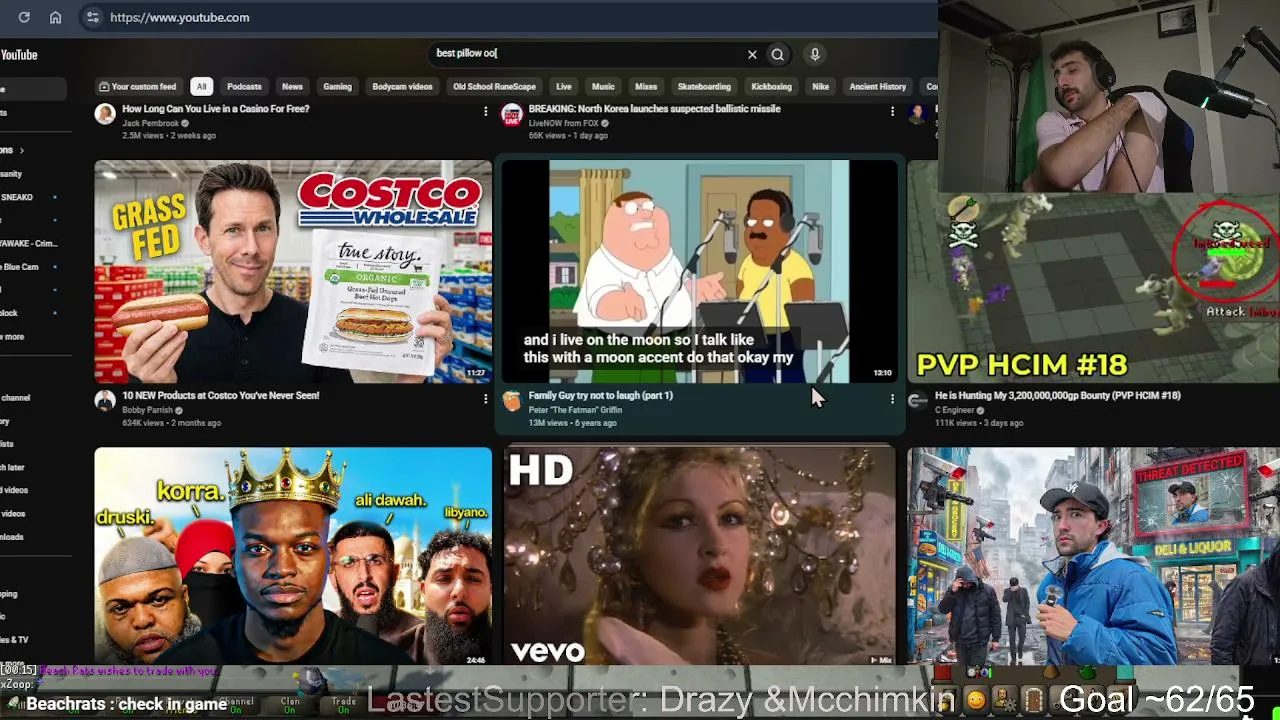1280x720 pixels.
Task: Visit the C Engineer channel name
Action: (x=954, y=410)
